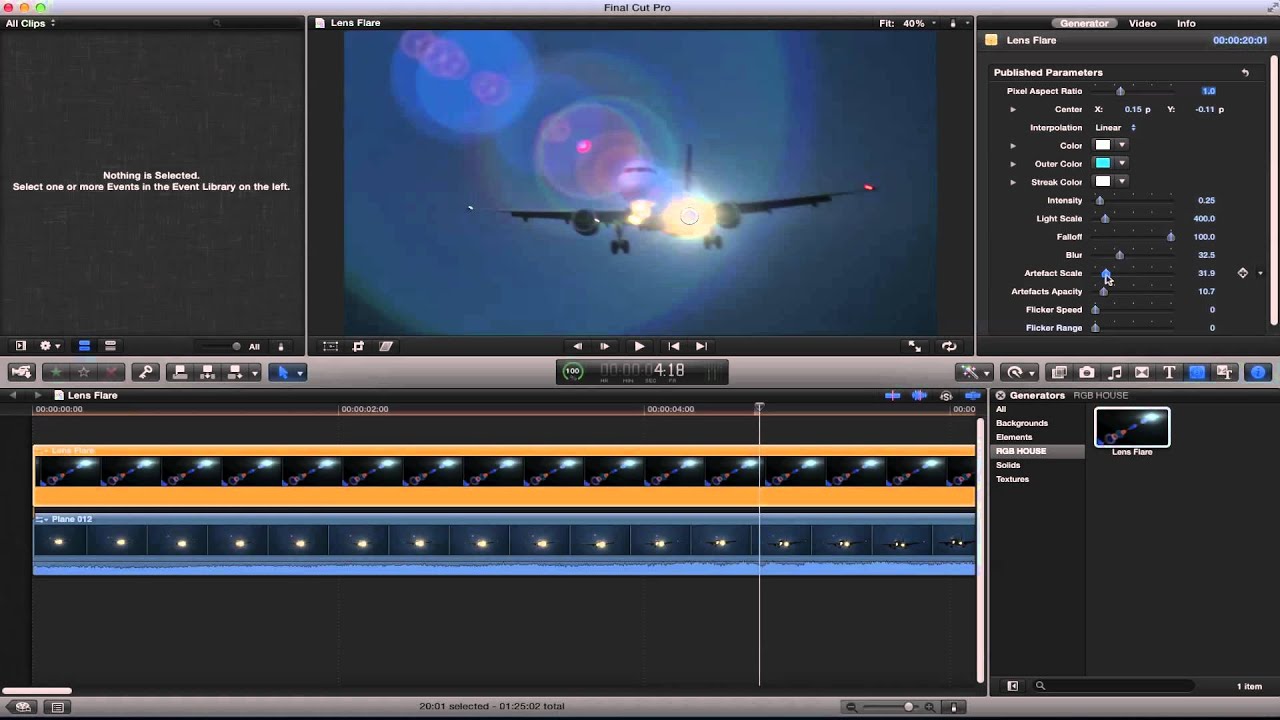Step back one frame in viewer

(577, 346)
